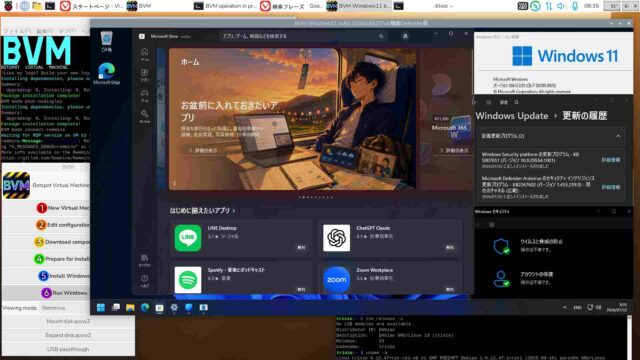
Task: Show hidden icons chevron in VM tray
Action: (565, 307)
